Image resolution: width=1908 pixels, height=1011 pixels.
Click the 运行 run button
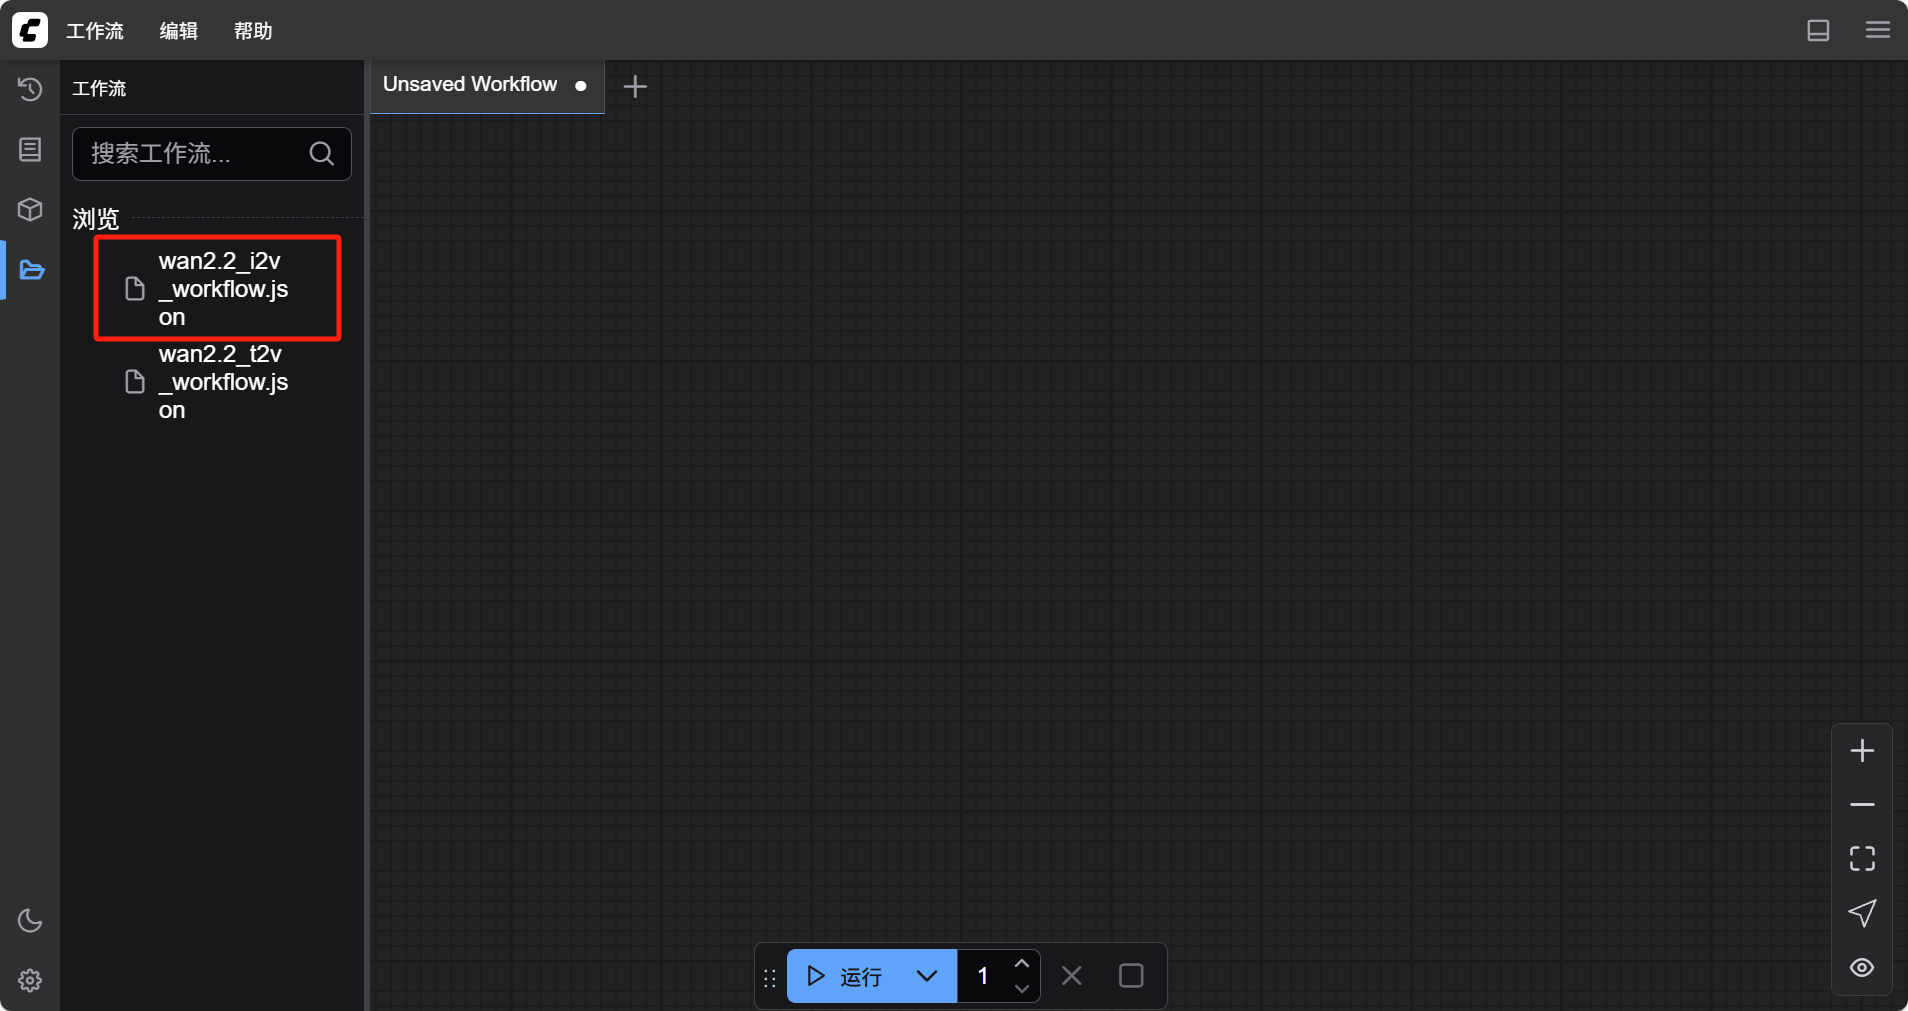click(x=846, y=976)
